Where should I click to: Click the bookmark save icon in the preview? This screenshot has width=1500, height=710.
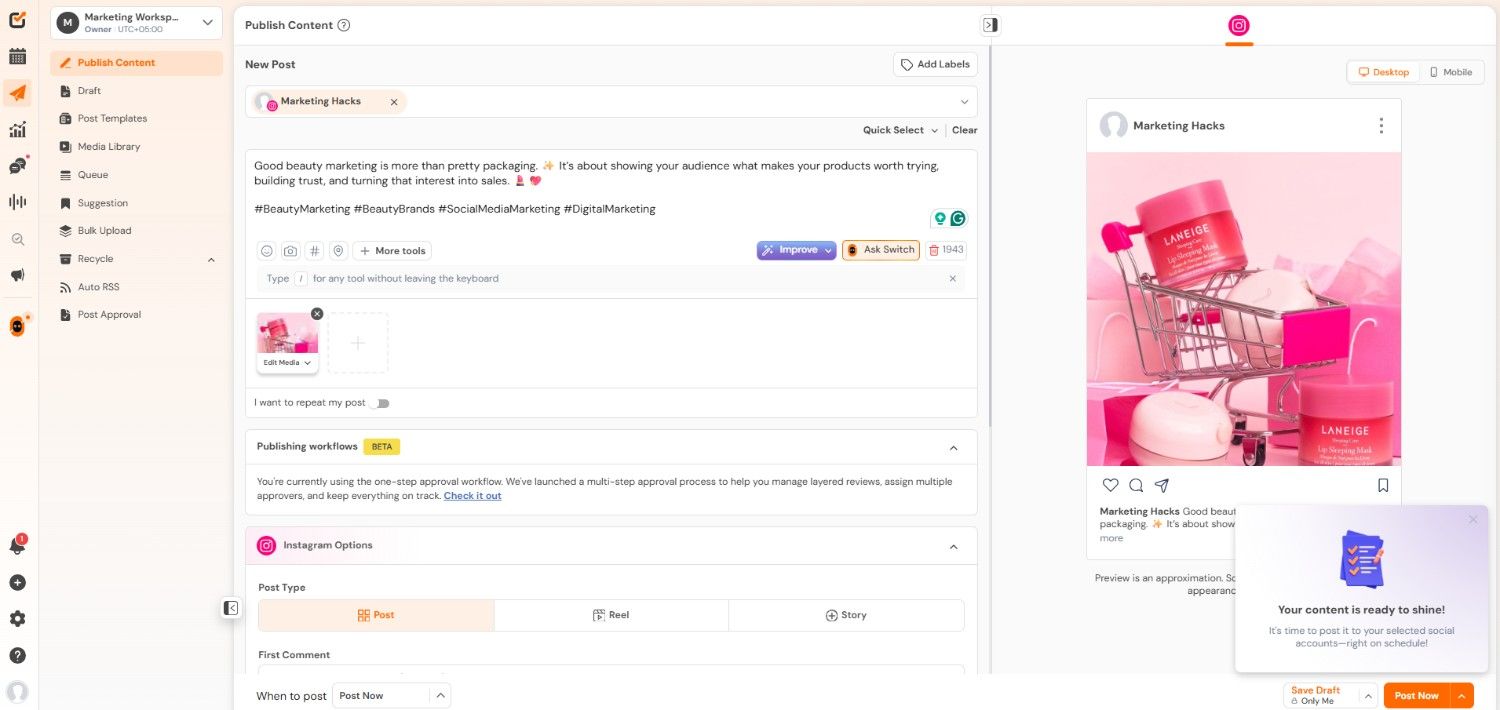[1383, 485]
